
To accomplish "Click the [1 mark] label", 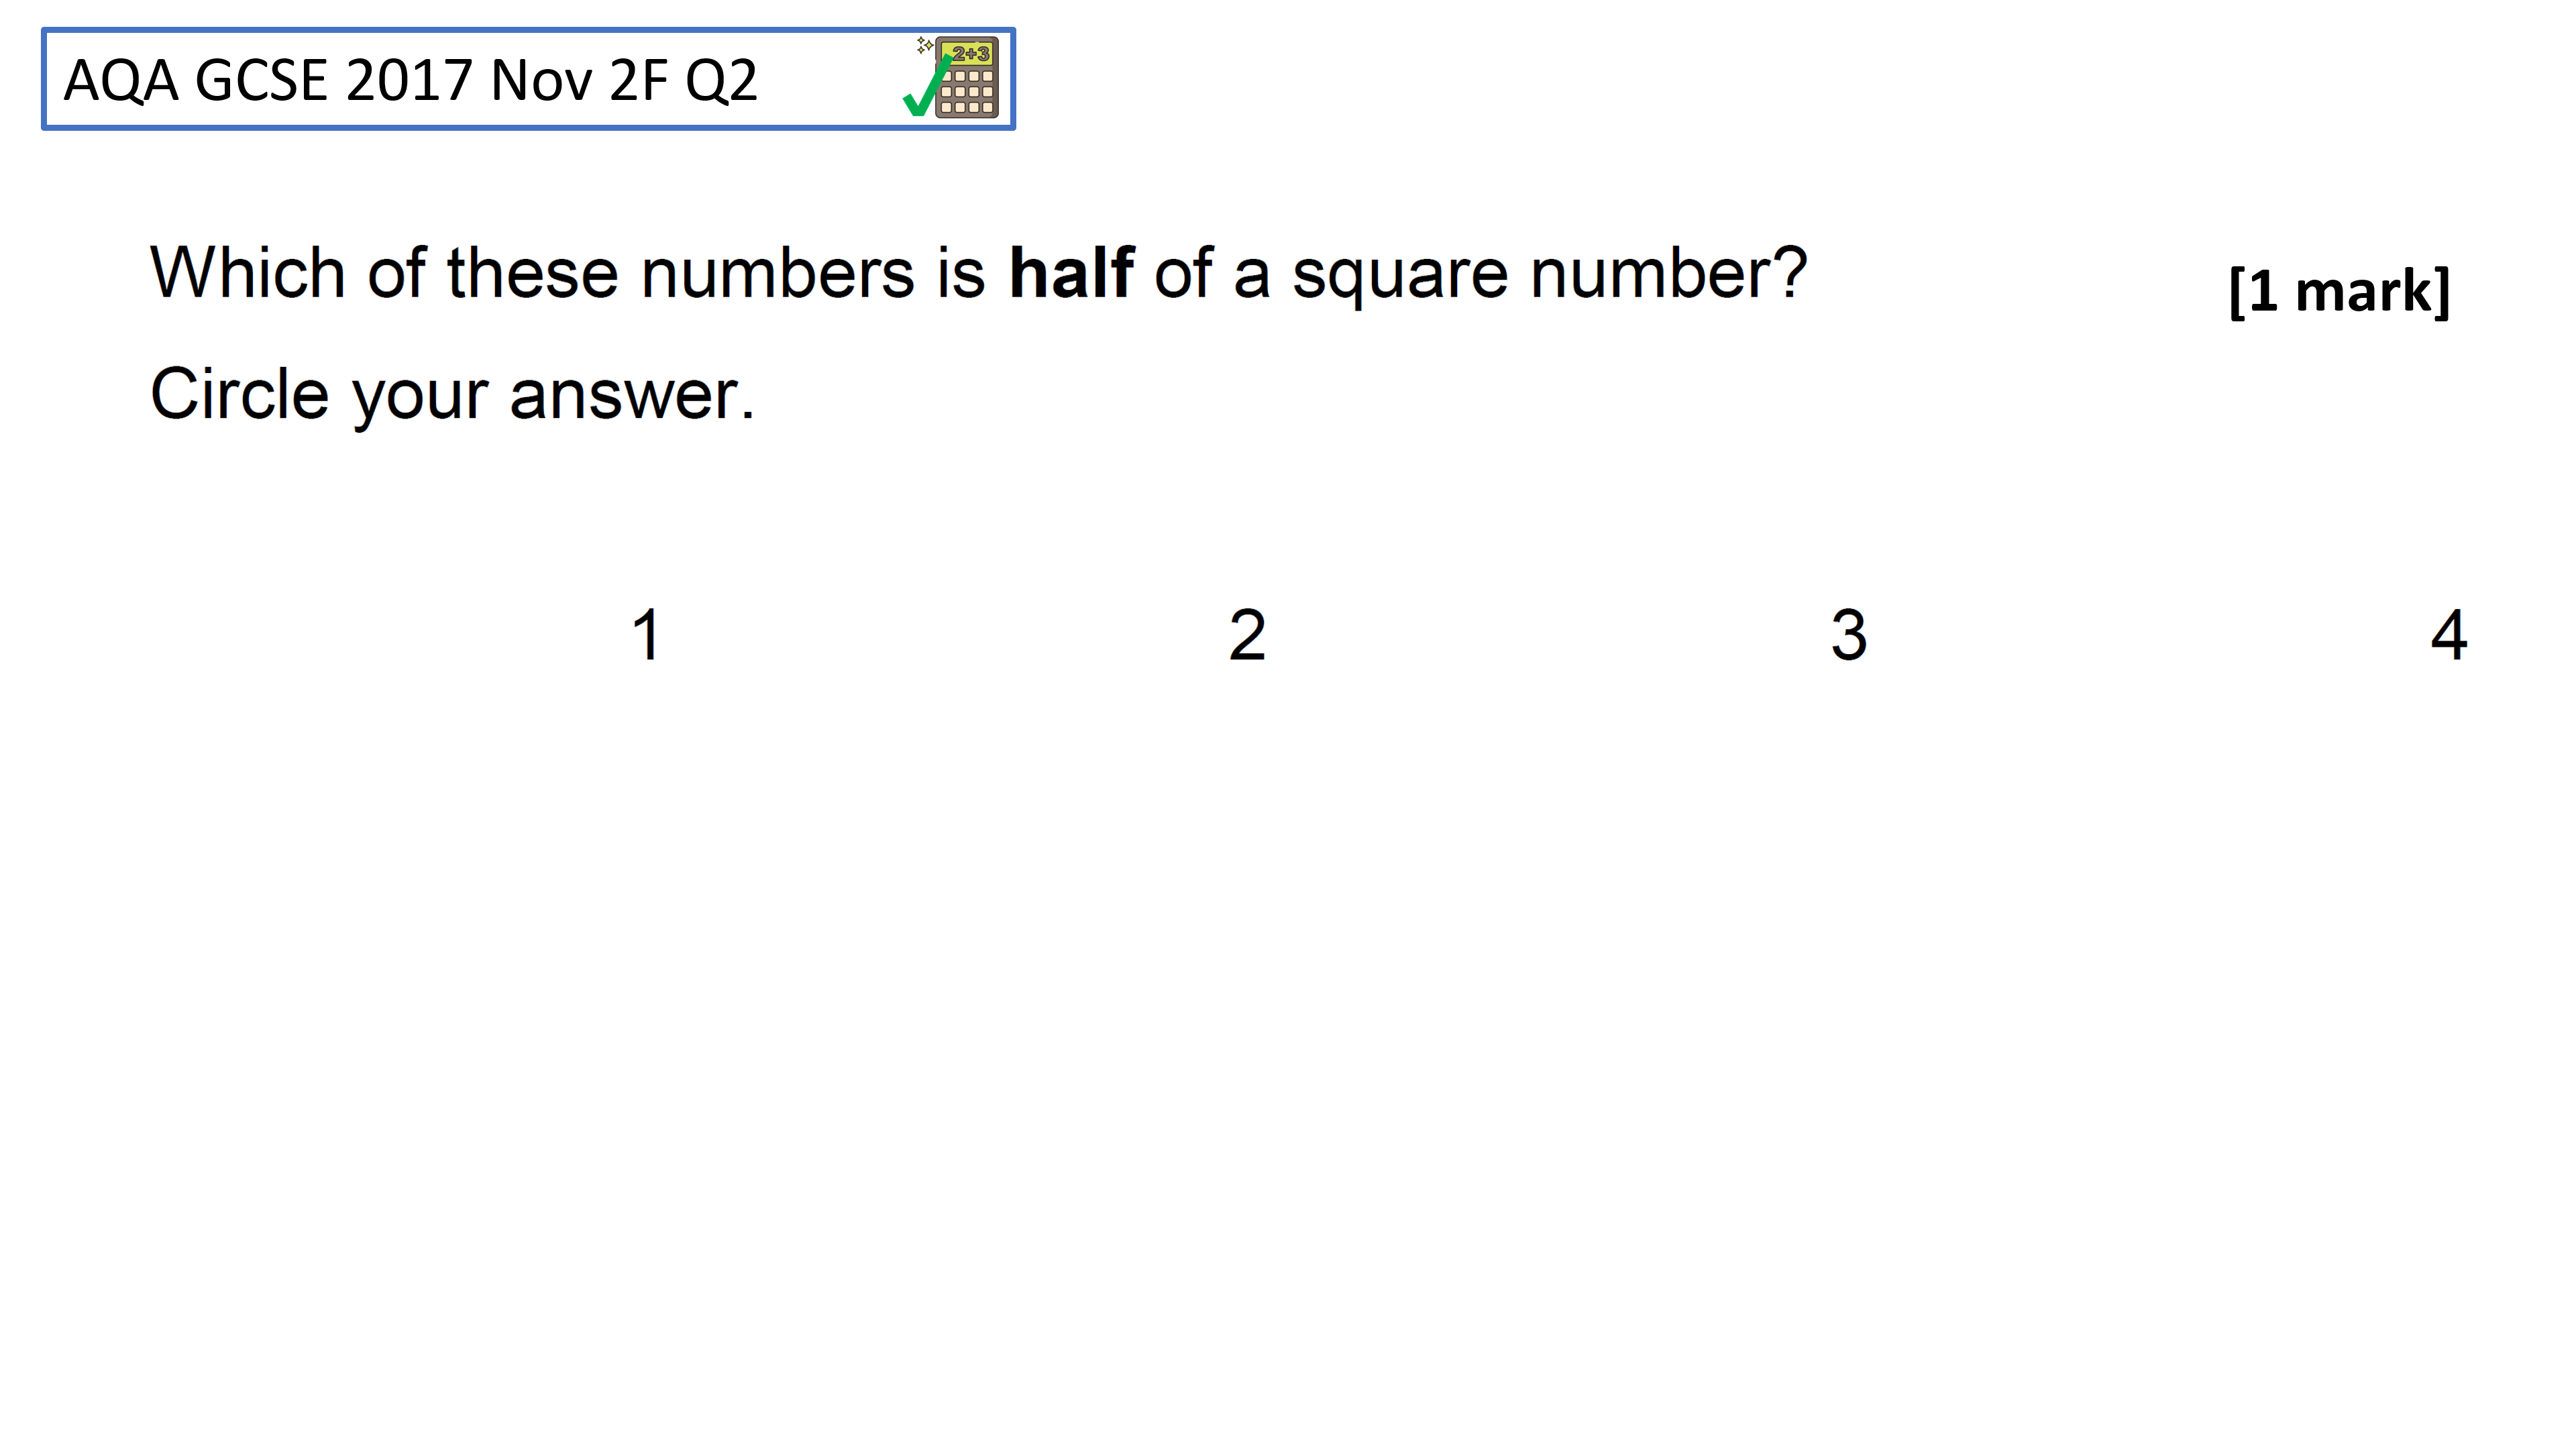I will [2339, 292].
